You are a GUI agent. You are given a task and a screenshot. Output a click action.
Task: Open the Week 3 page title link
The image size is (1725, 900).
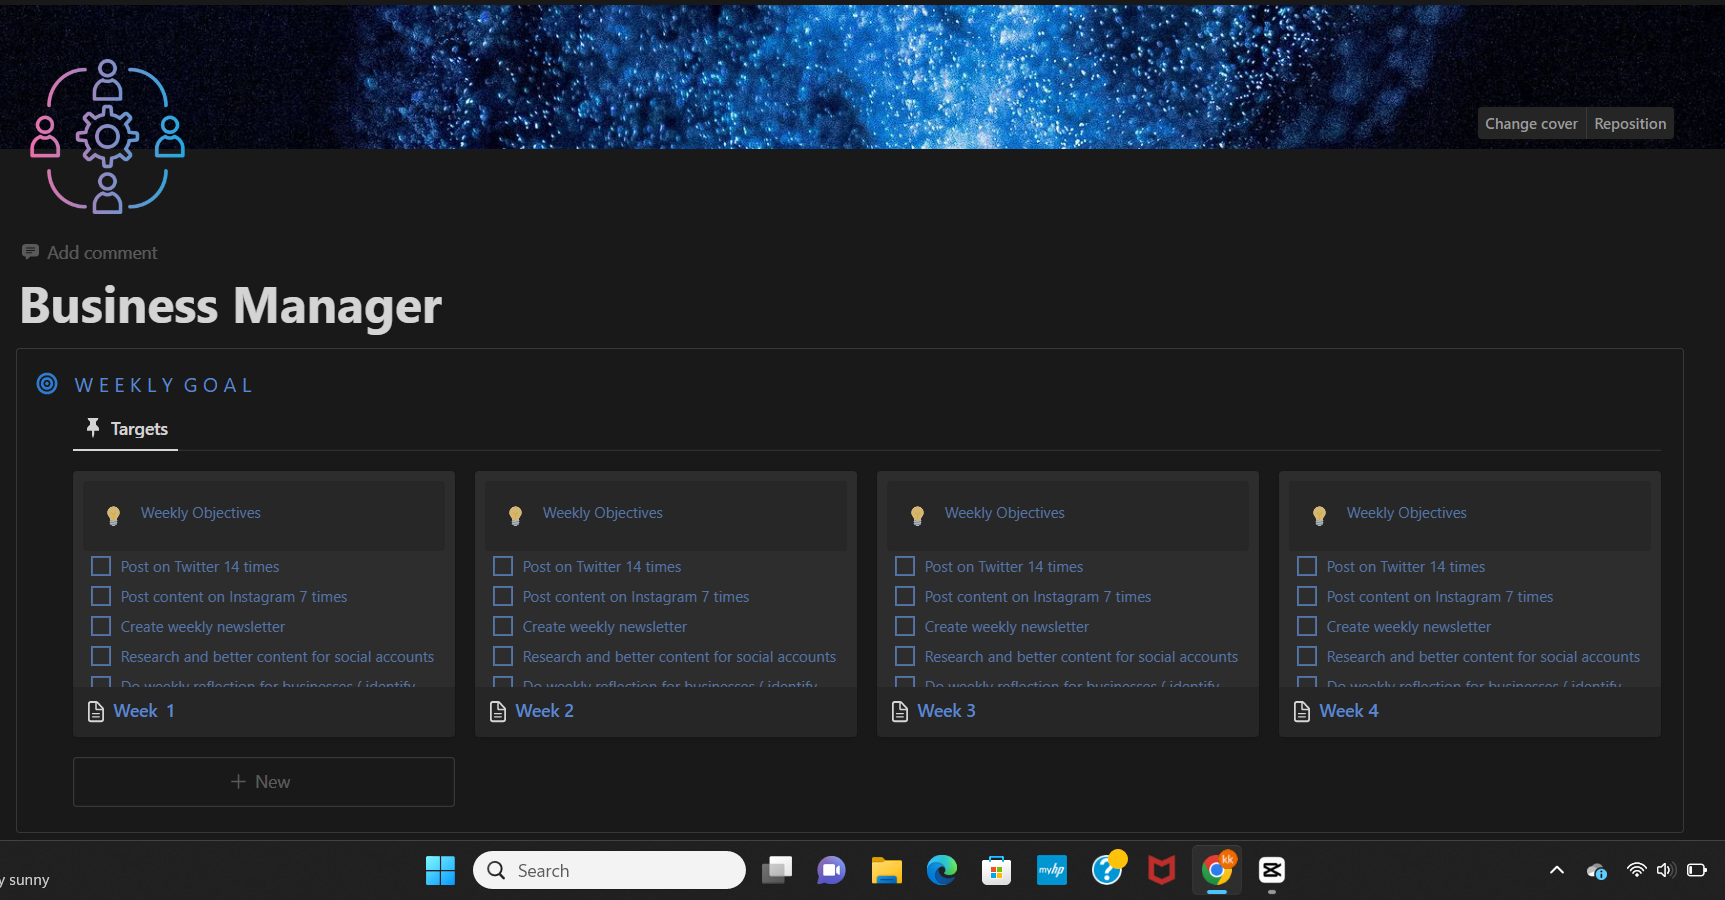[947, 711]
